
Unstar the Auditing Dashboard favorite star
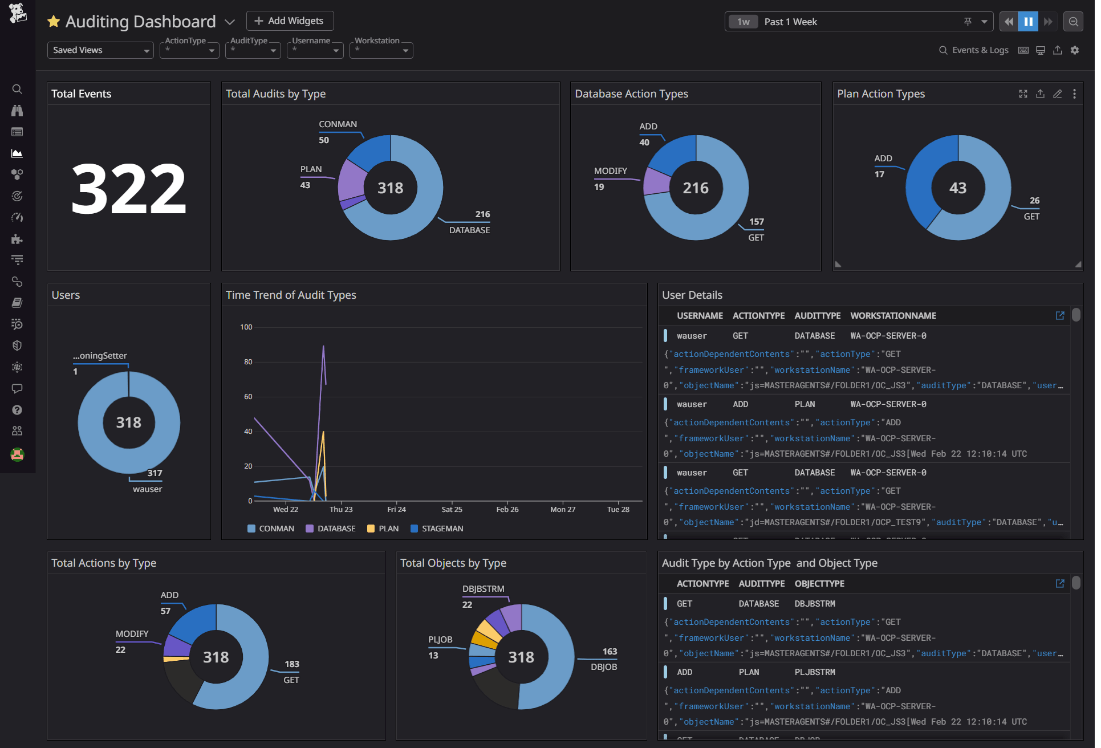54,22
